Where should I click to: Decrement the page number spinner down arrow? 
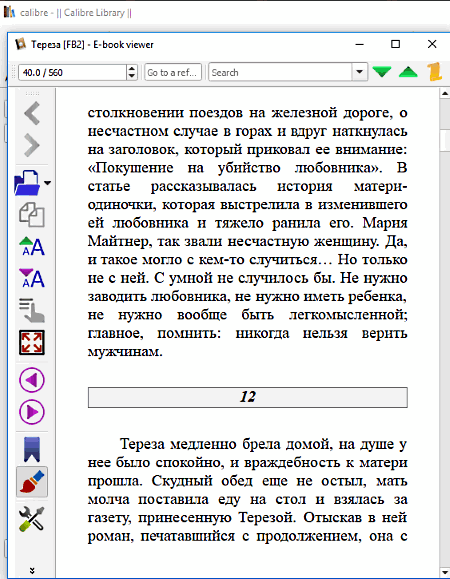(x=132, y=76)
